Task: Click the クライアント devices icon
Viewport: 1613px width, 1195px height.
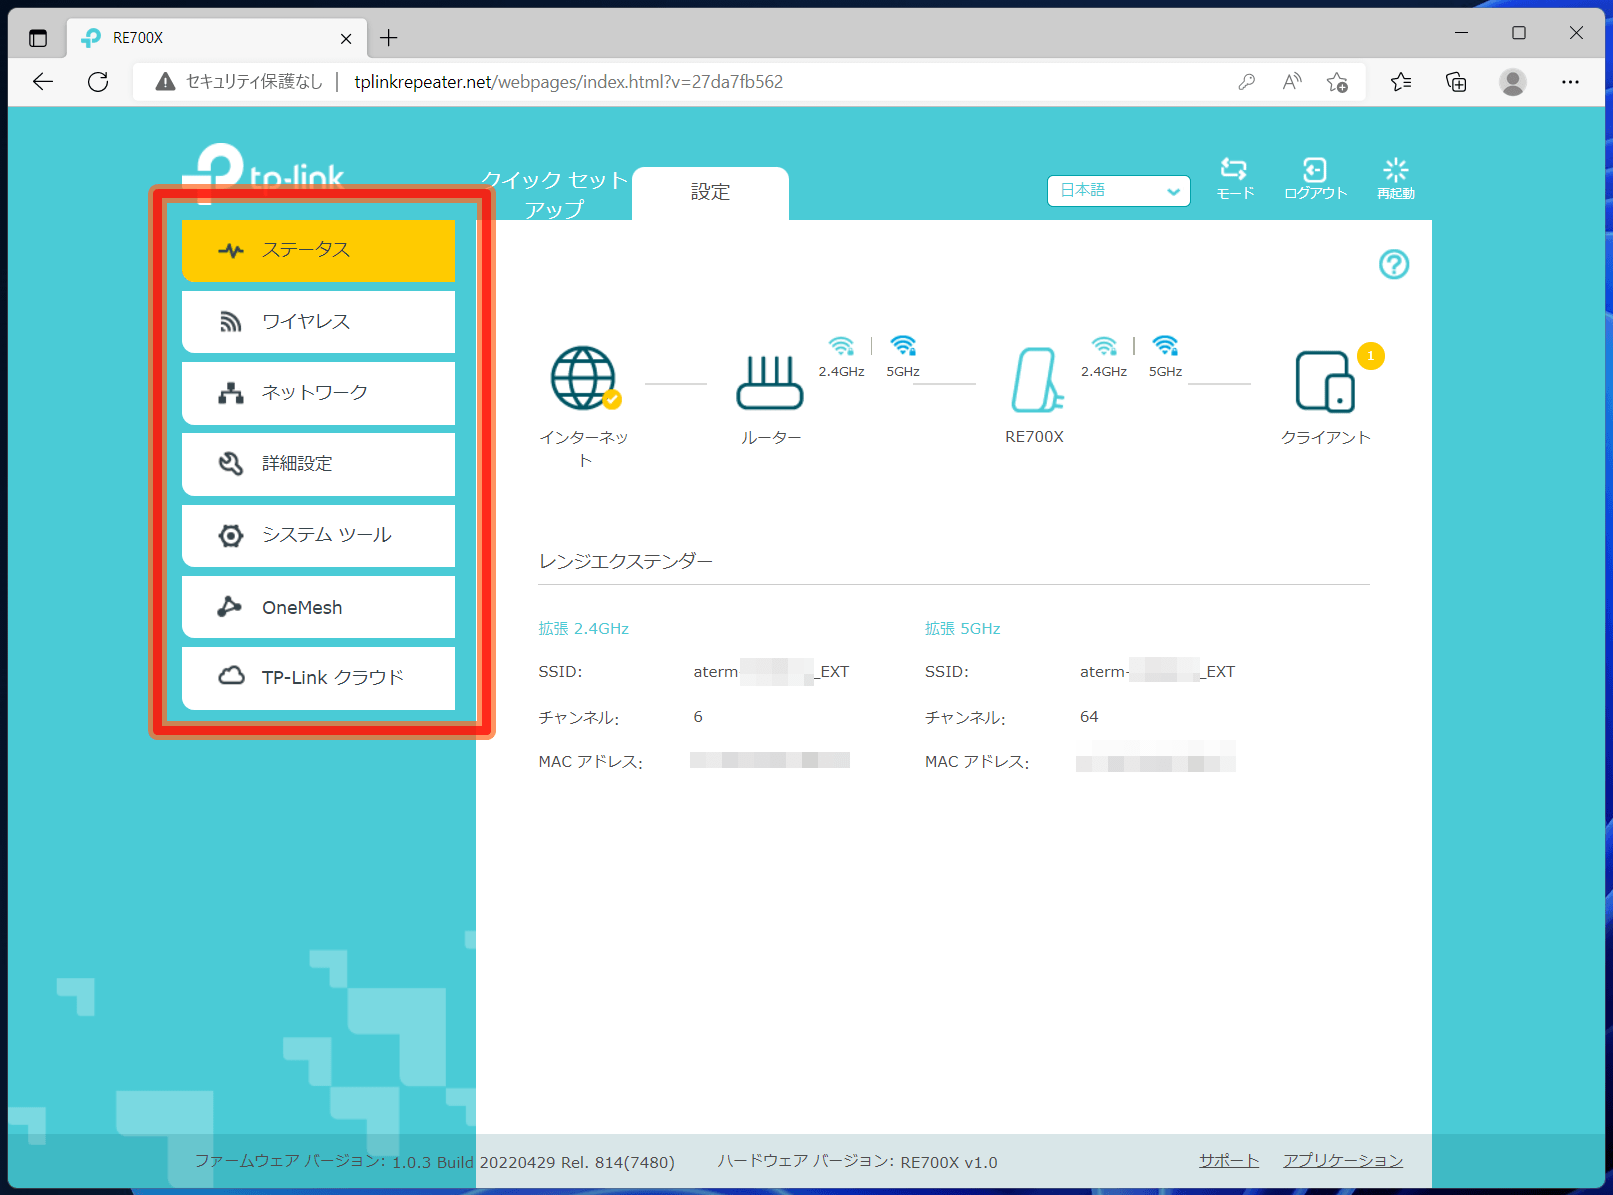Action: 1325,381
